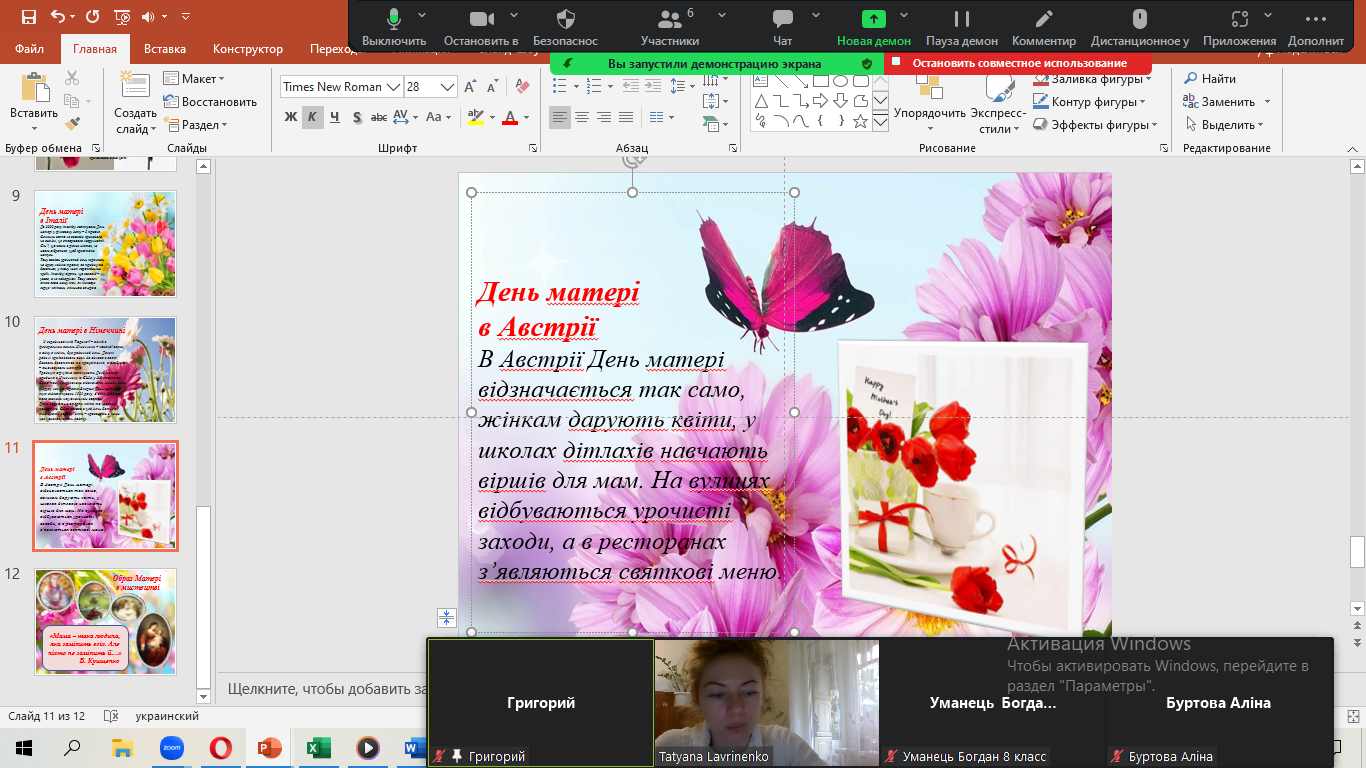Open the character spacing AV dropdown

407,117
